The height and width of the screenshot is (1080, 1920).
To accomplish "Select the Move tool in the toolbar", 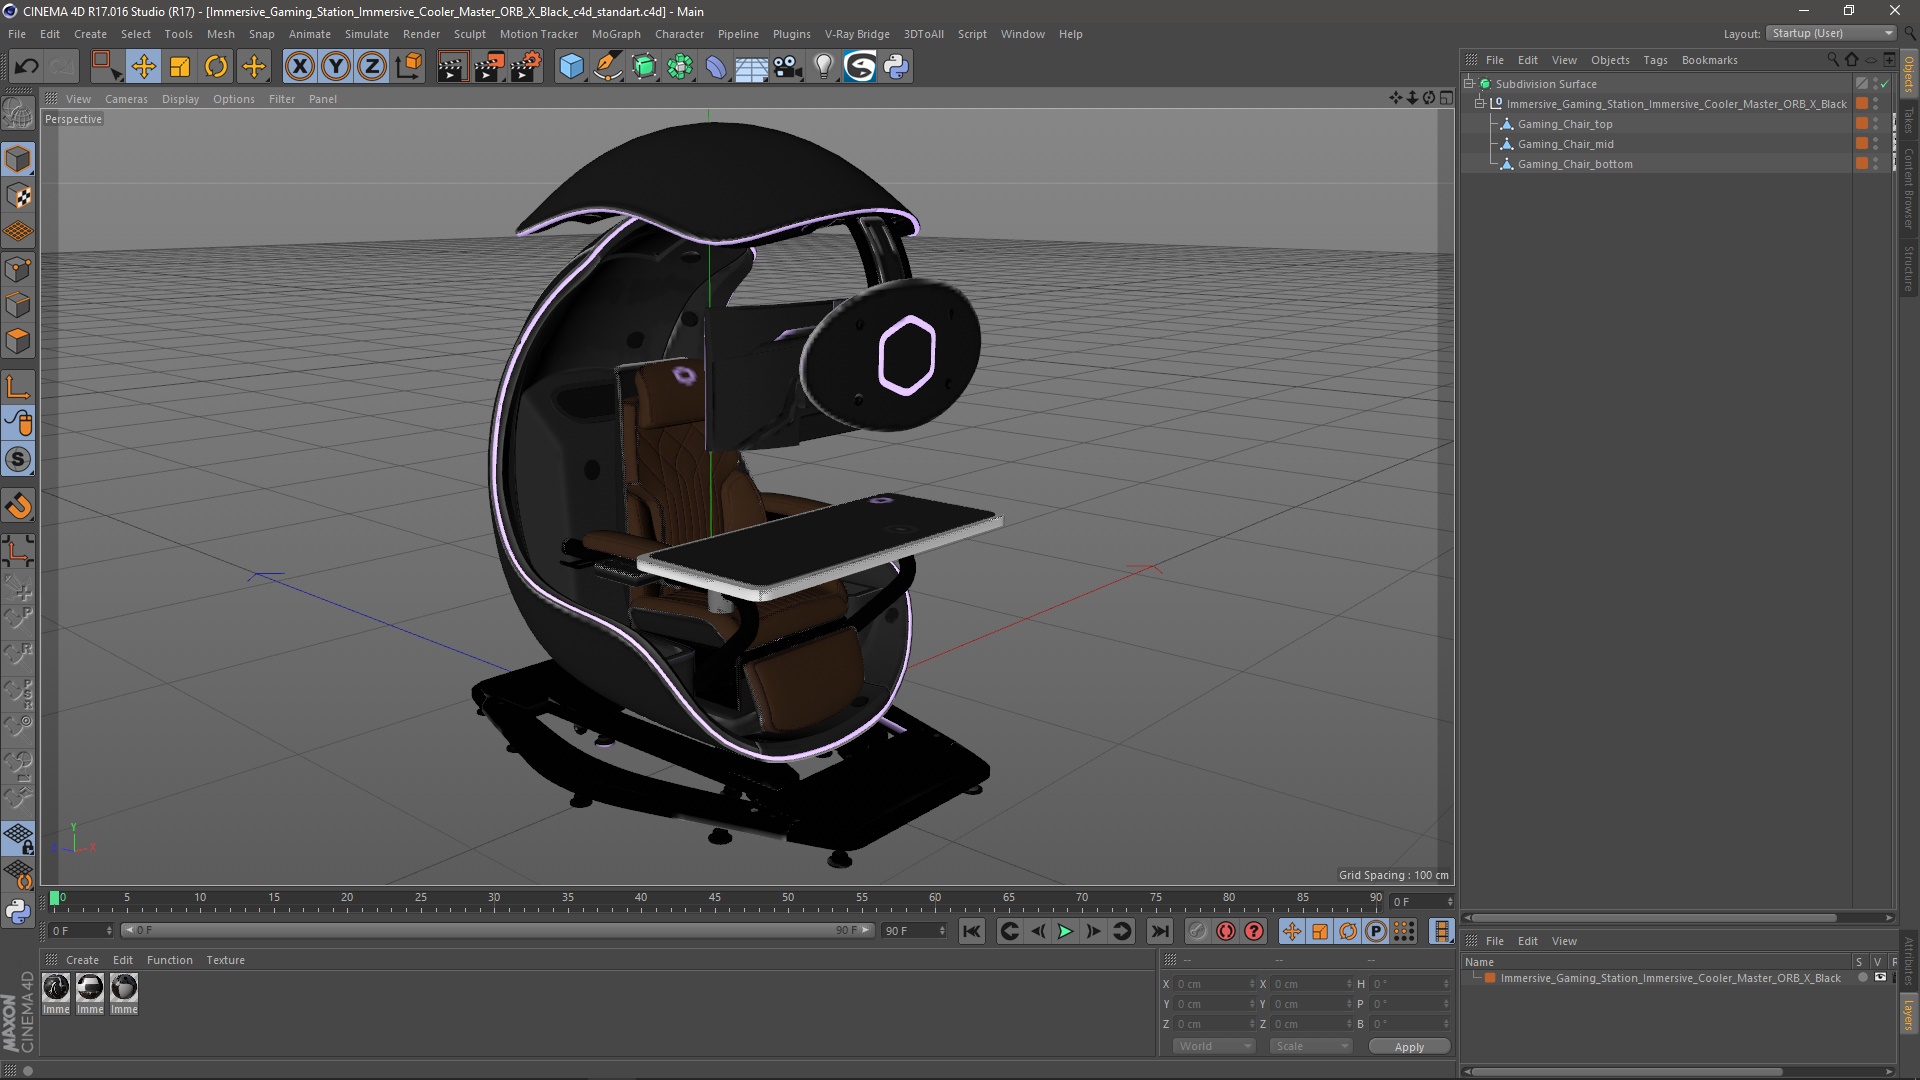I will [143, 67].
